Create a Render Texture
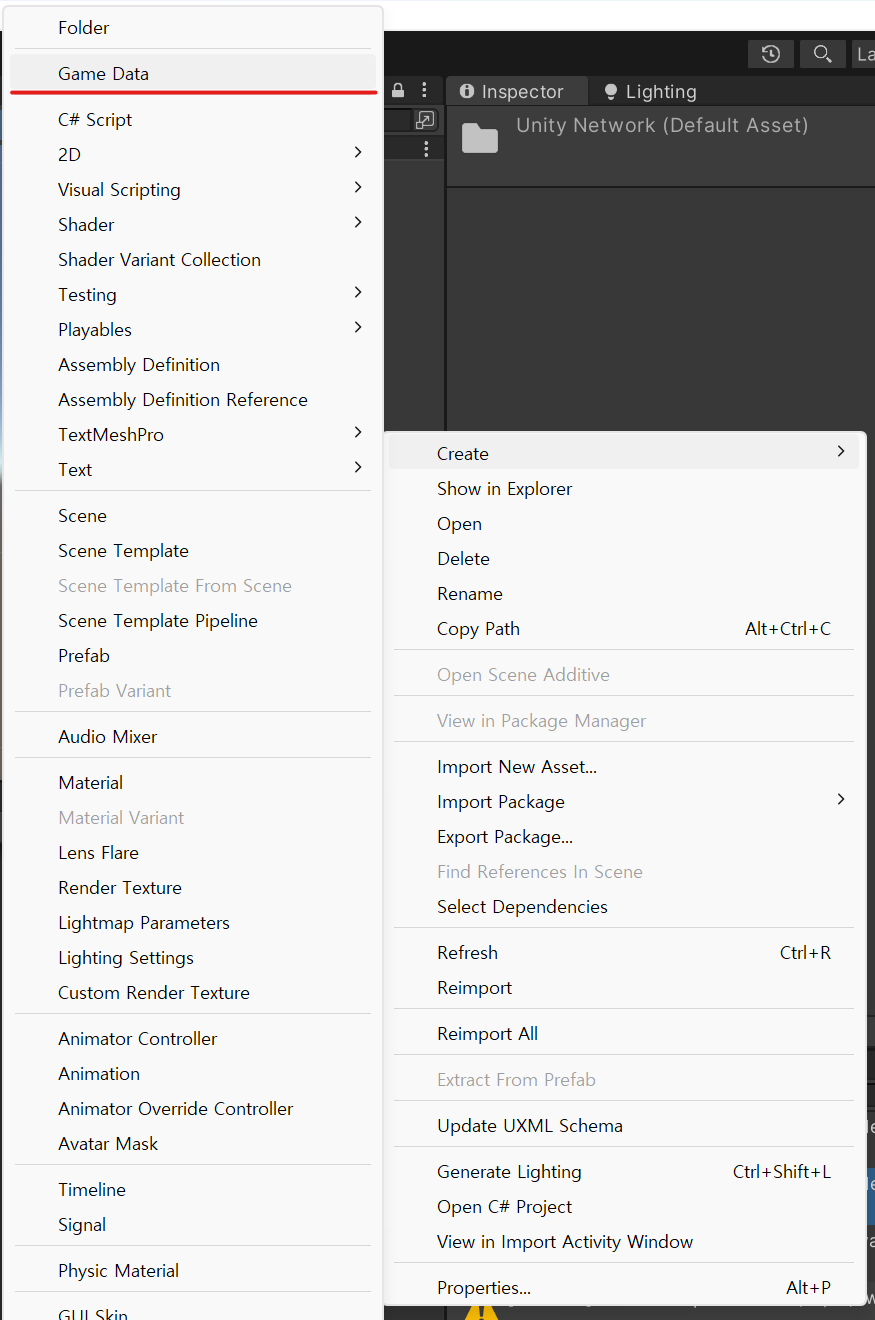 (193, 888)
